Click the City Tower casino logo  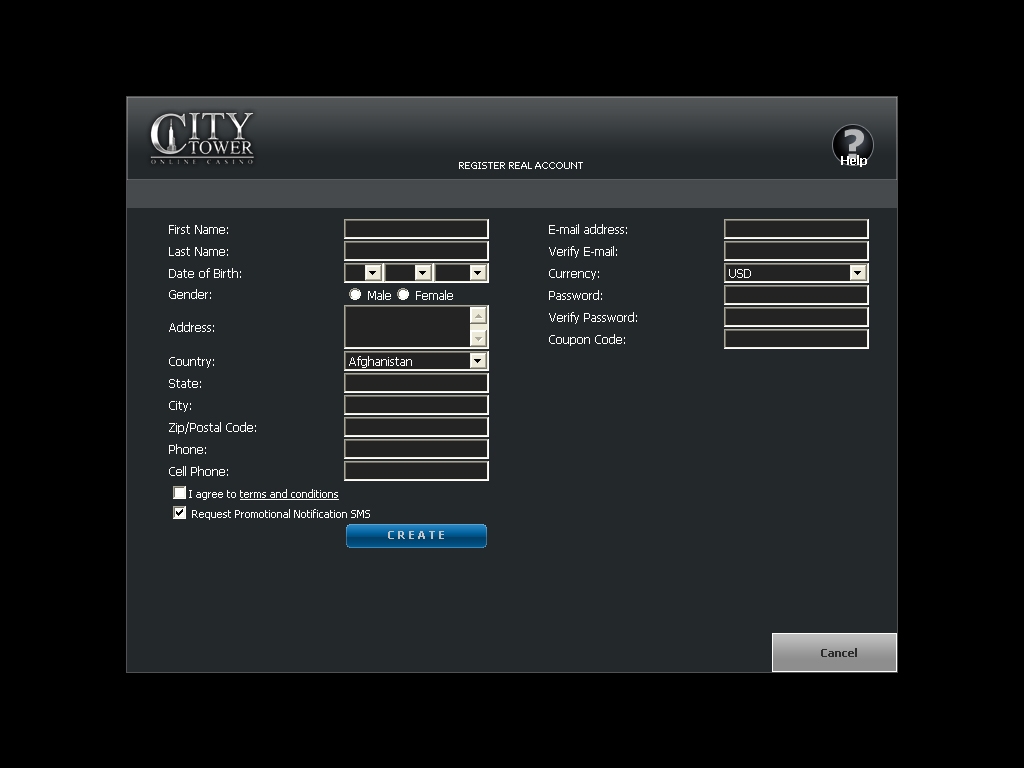pyautogui.click(x=202, y=138)
